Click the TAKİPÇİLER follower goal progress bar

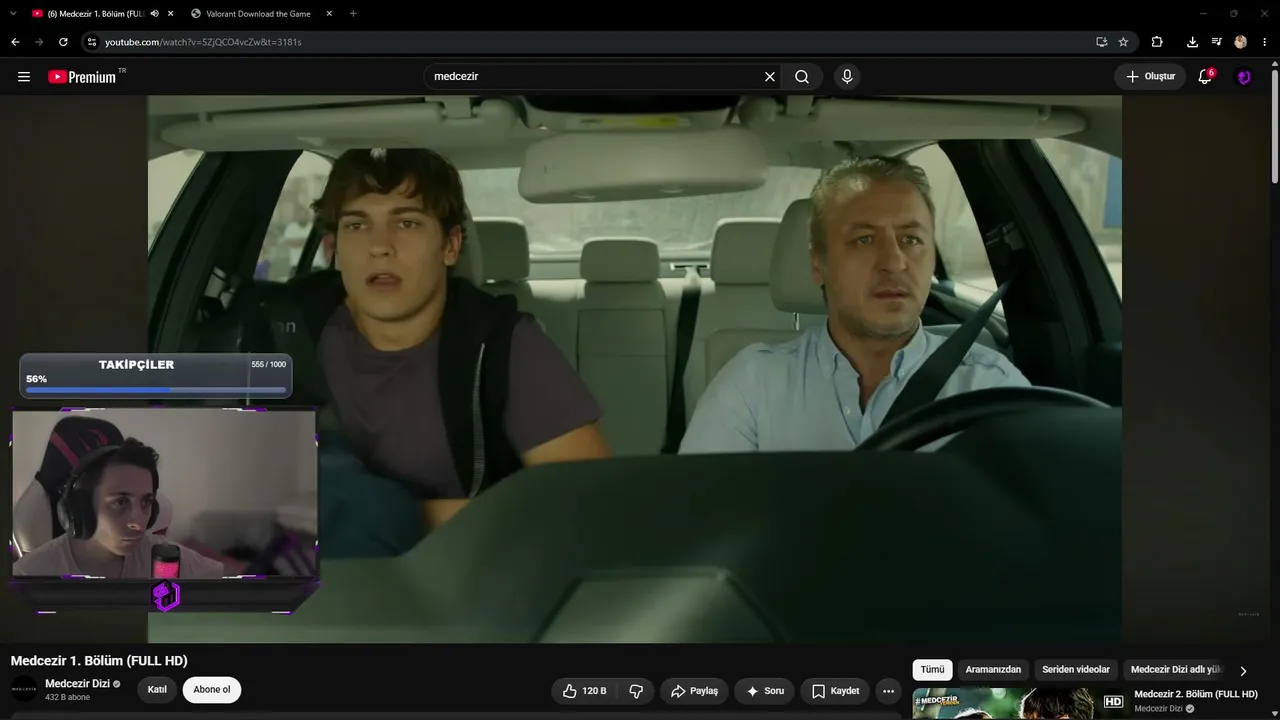click(156, 390)
